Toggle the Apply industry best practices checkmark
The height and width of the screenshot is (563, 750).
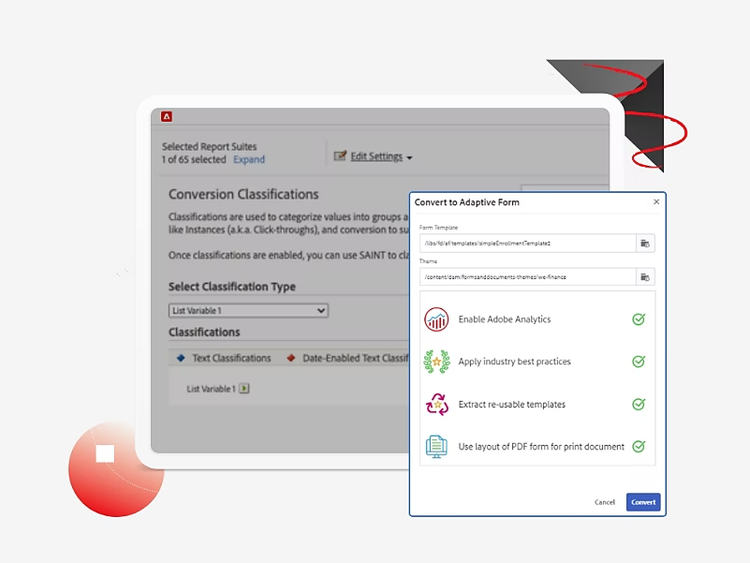tap(638, 362)
